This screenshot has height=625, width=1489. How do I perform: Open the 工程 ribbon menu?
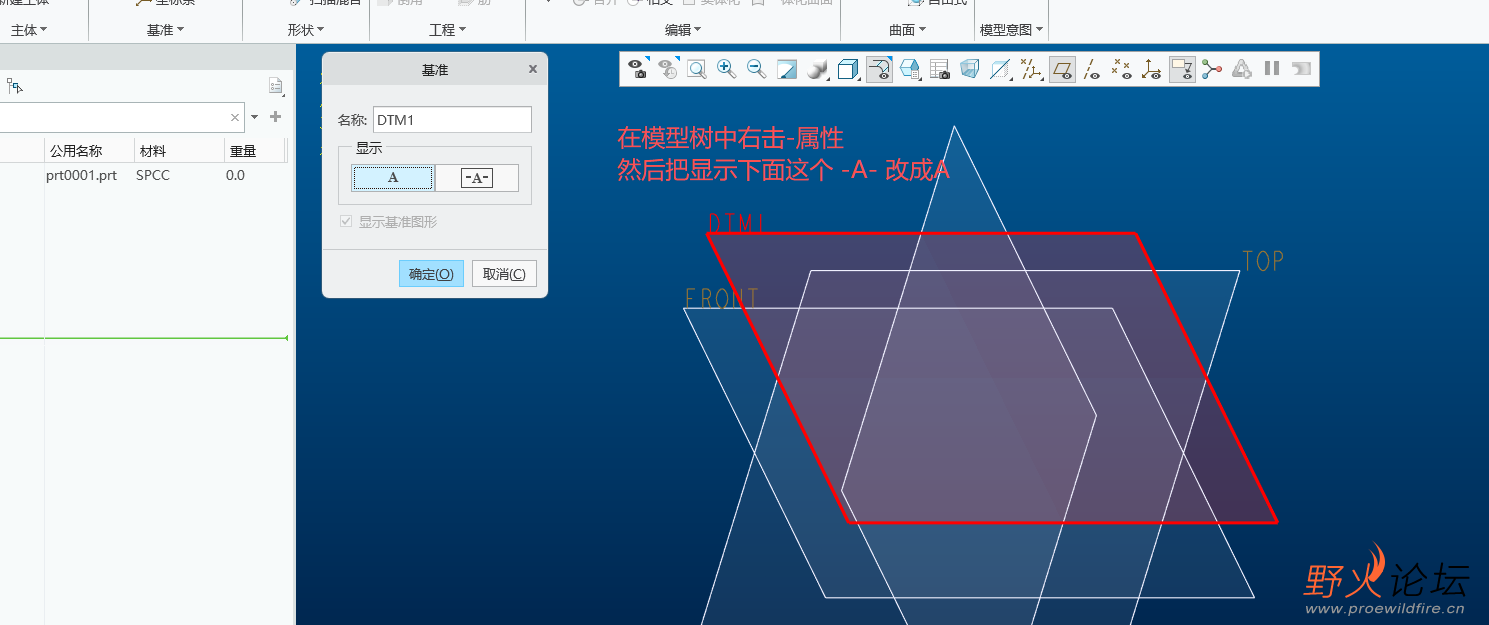coord(446,28)
